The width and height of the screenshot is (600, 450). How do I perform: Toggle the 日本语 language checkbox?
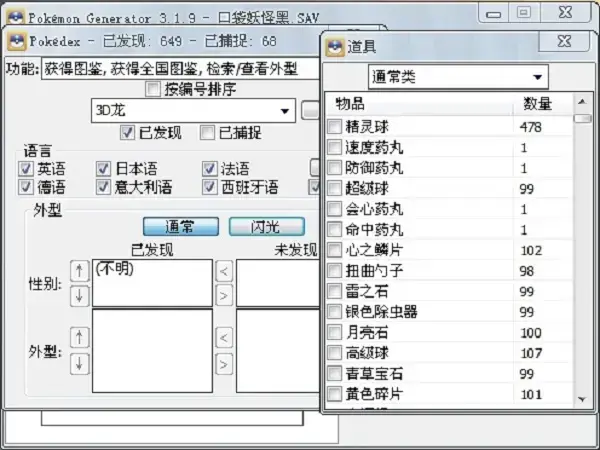pos(103,168)
